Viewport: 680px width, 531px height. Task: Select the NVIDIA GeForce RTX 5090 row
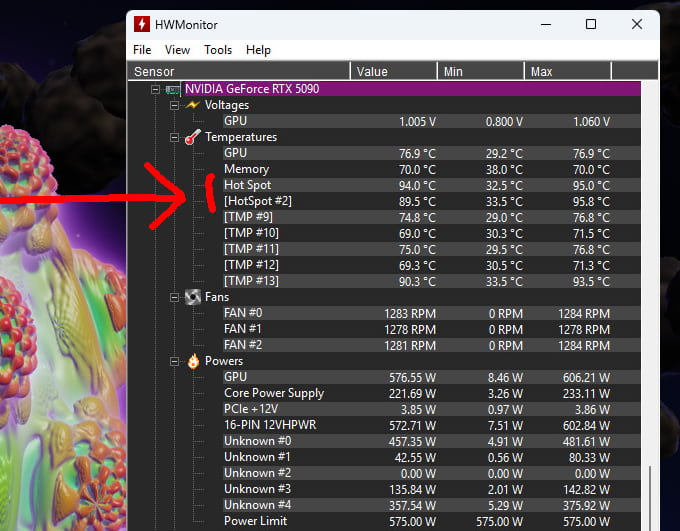pyautogui.click(x=412, y=89)
